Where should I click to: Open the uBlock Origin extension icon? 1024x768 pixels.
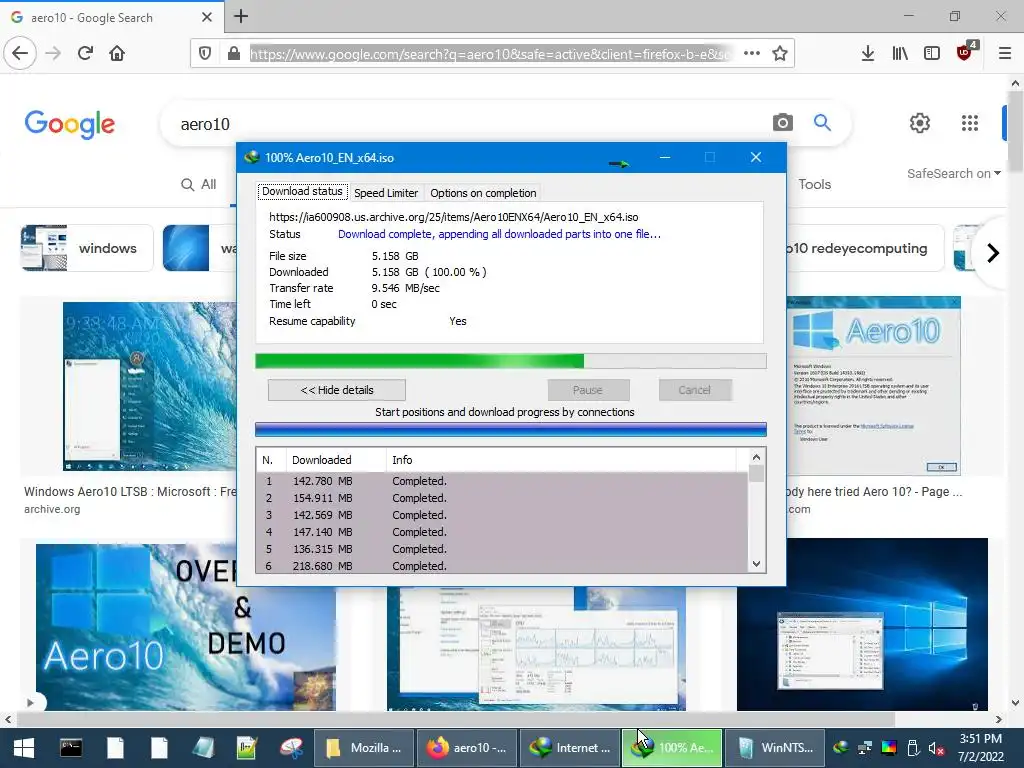point(965,52)
